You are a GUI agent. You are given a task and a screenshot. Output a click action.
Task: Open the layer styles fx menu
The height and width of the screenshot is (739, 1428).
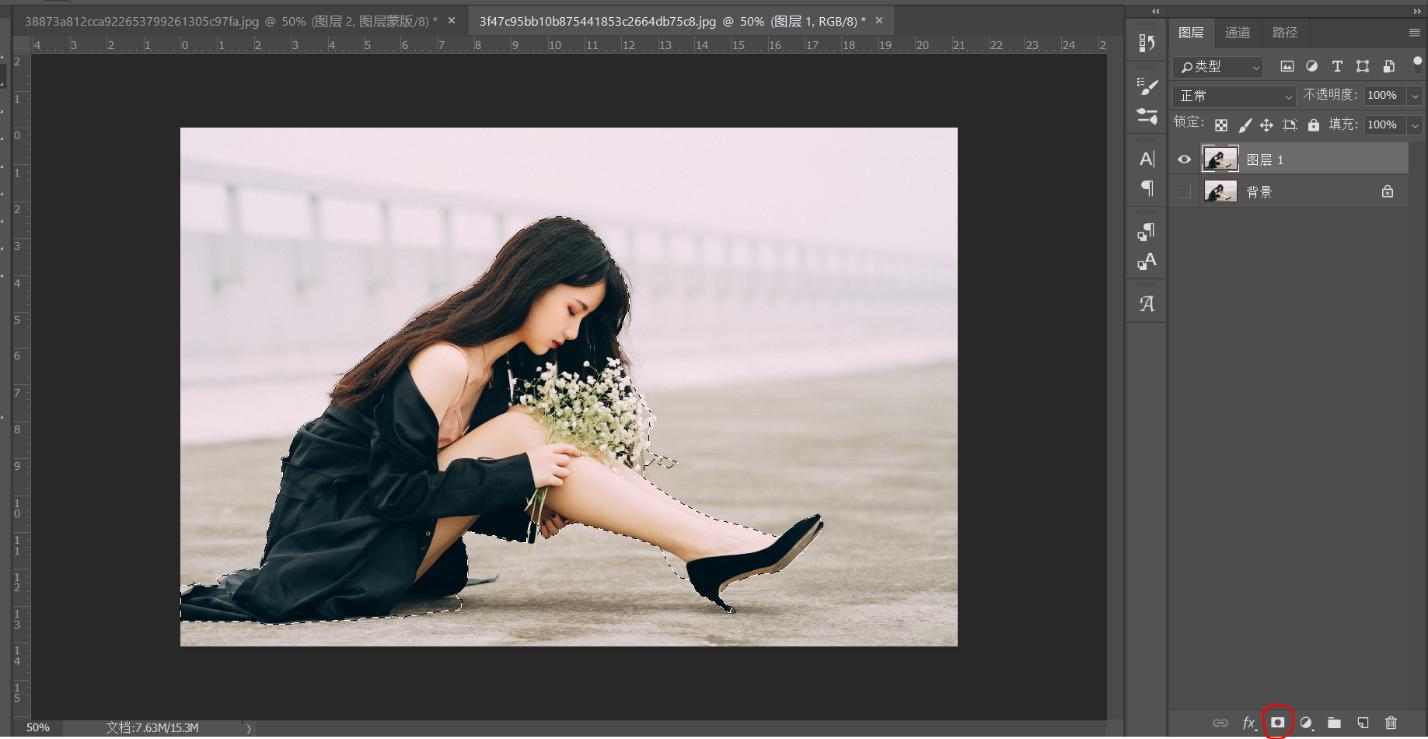(x=1247, y=722)
